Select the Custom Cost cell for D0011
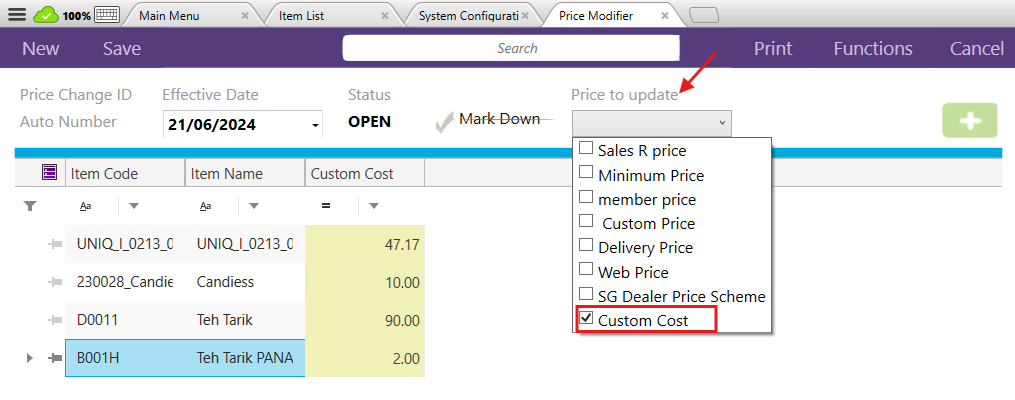Screen dimensions: 1015x400 (x=365, y=320)
